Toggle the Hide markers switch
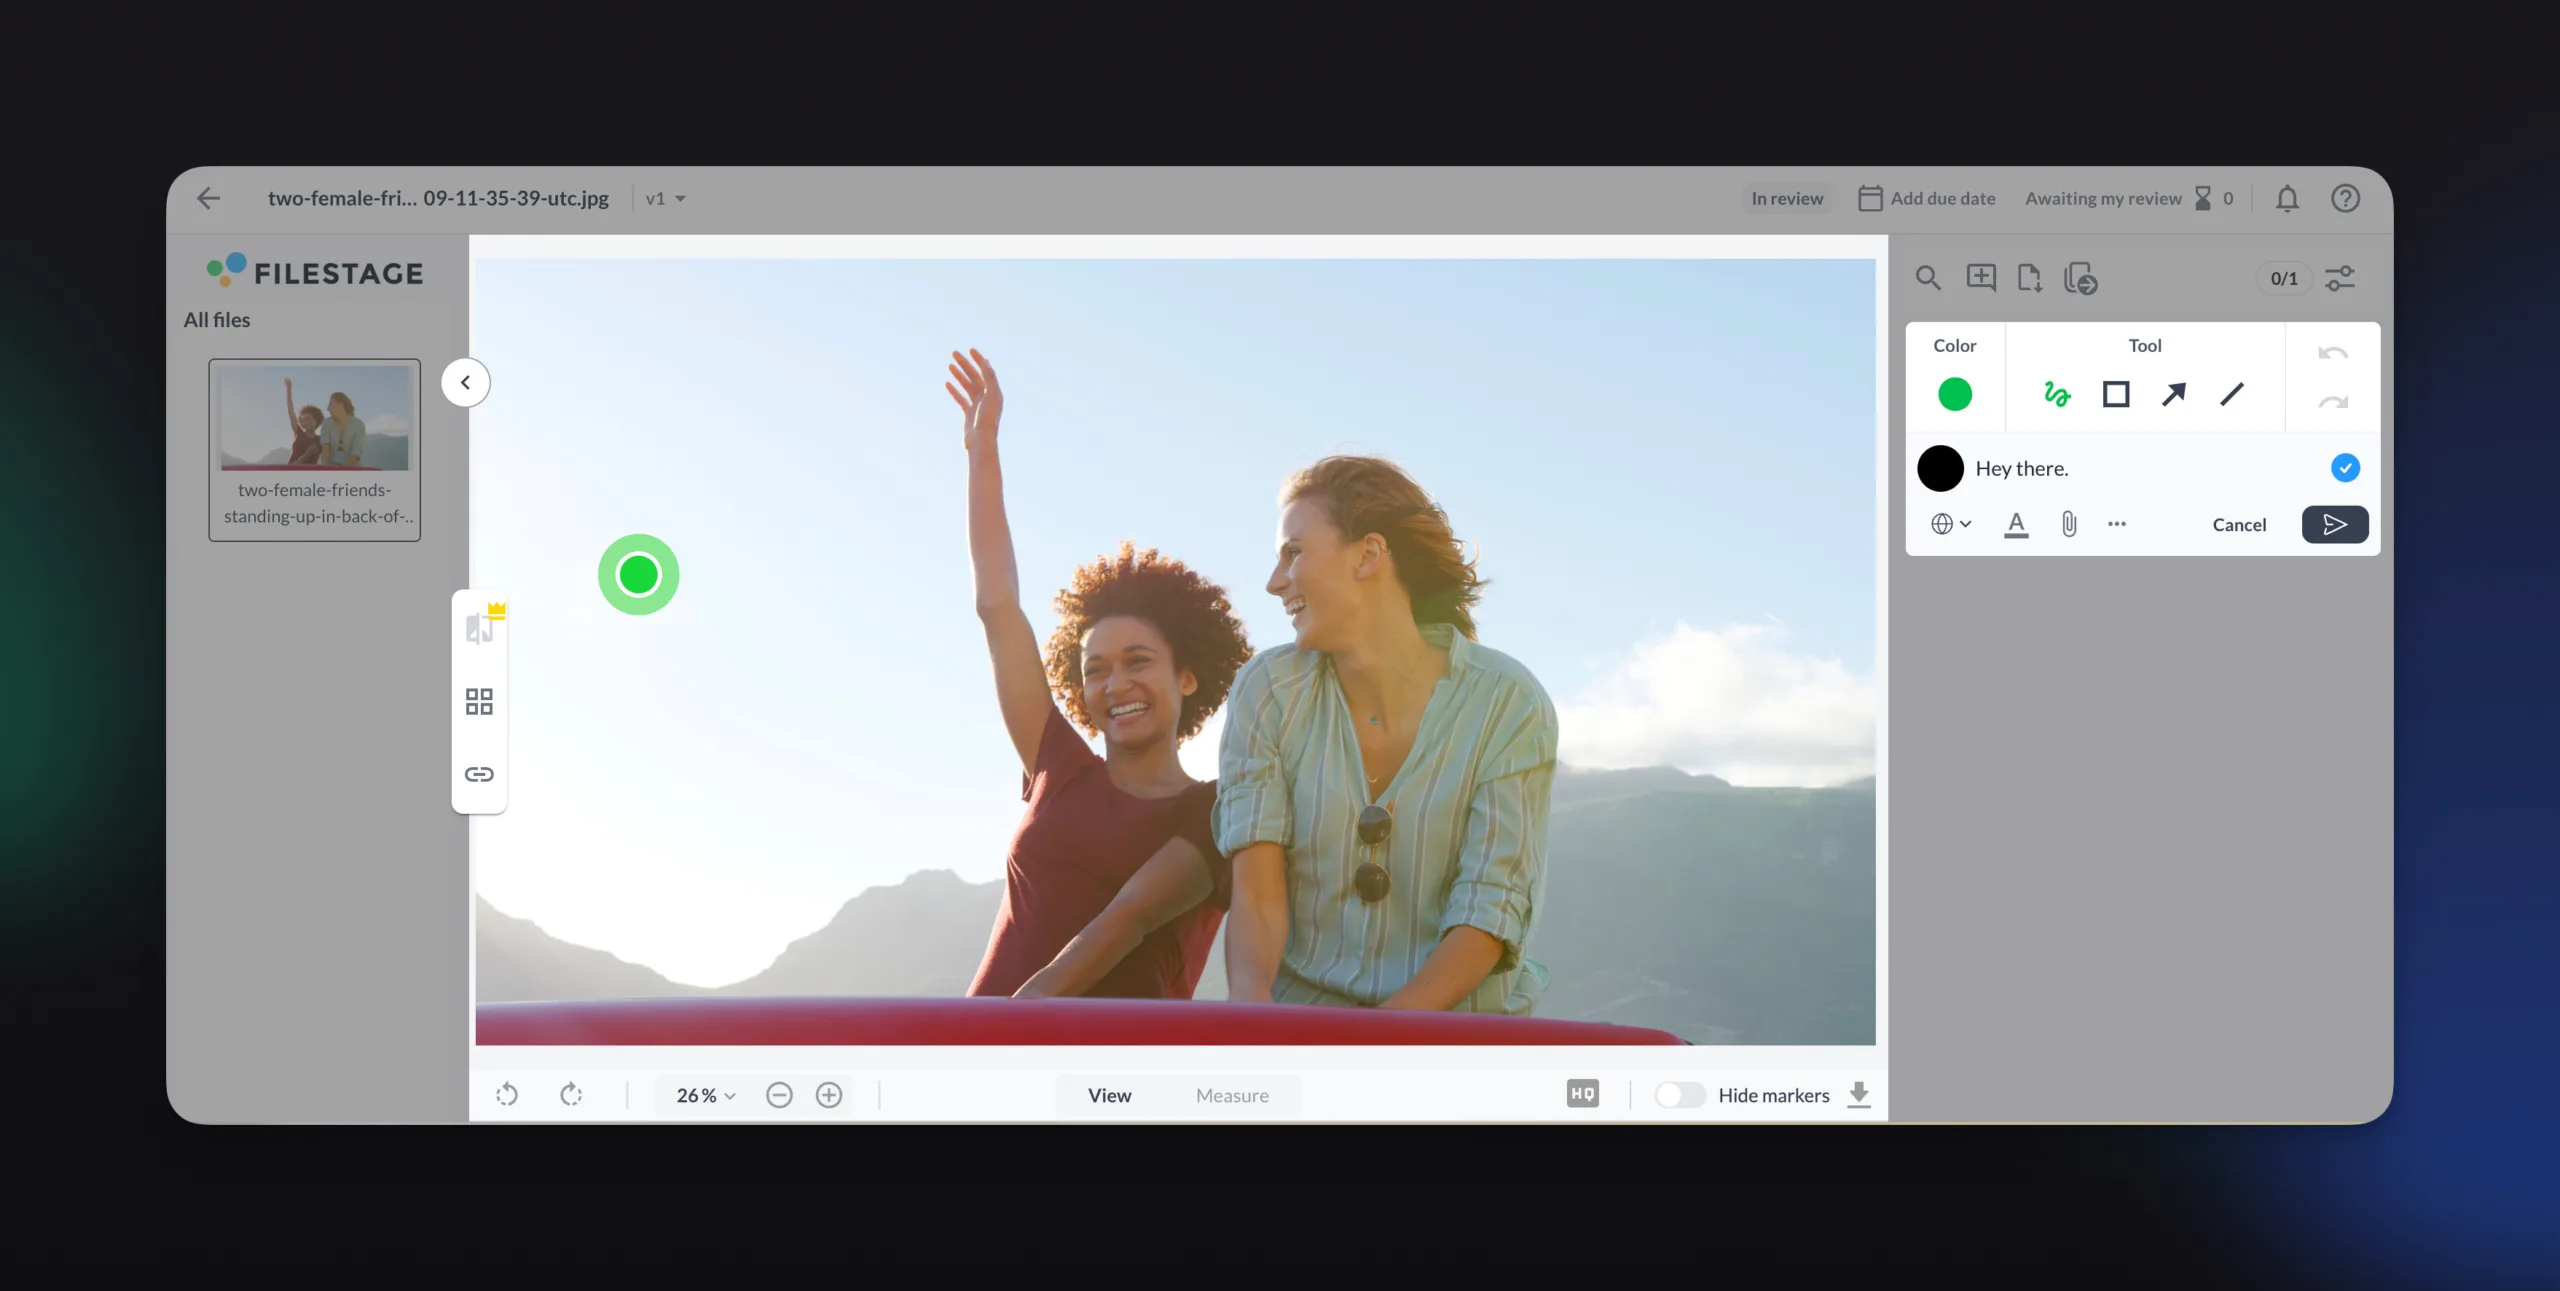This screenshot has height=1291, width=2560. (x=1680, y=1095)
